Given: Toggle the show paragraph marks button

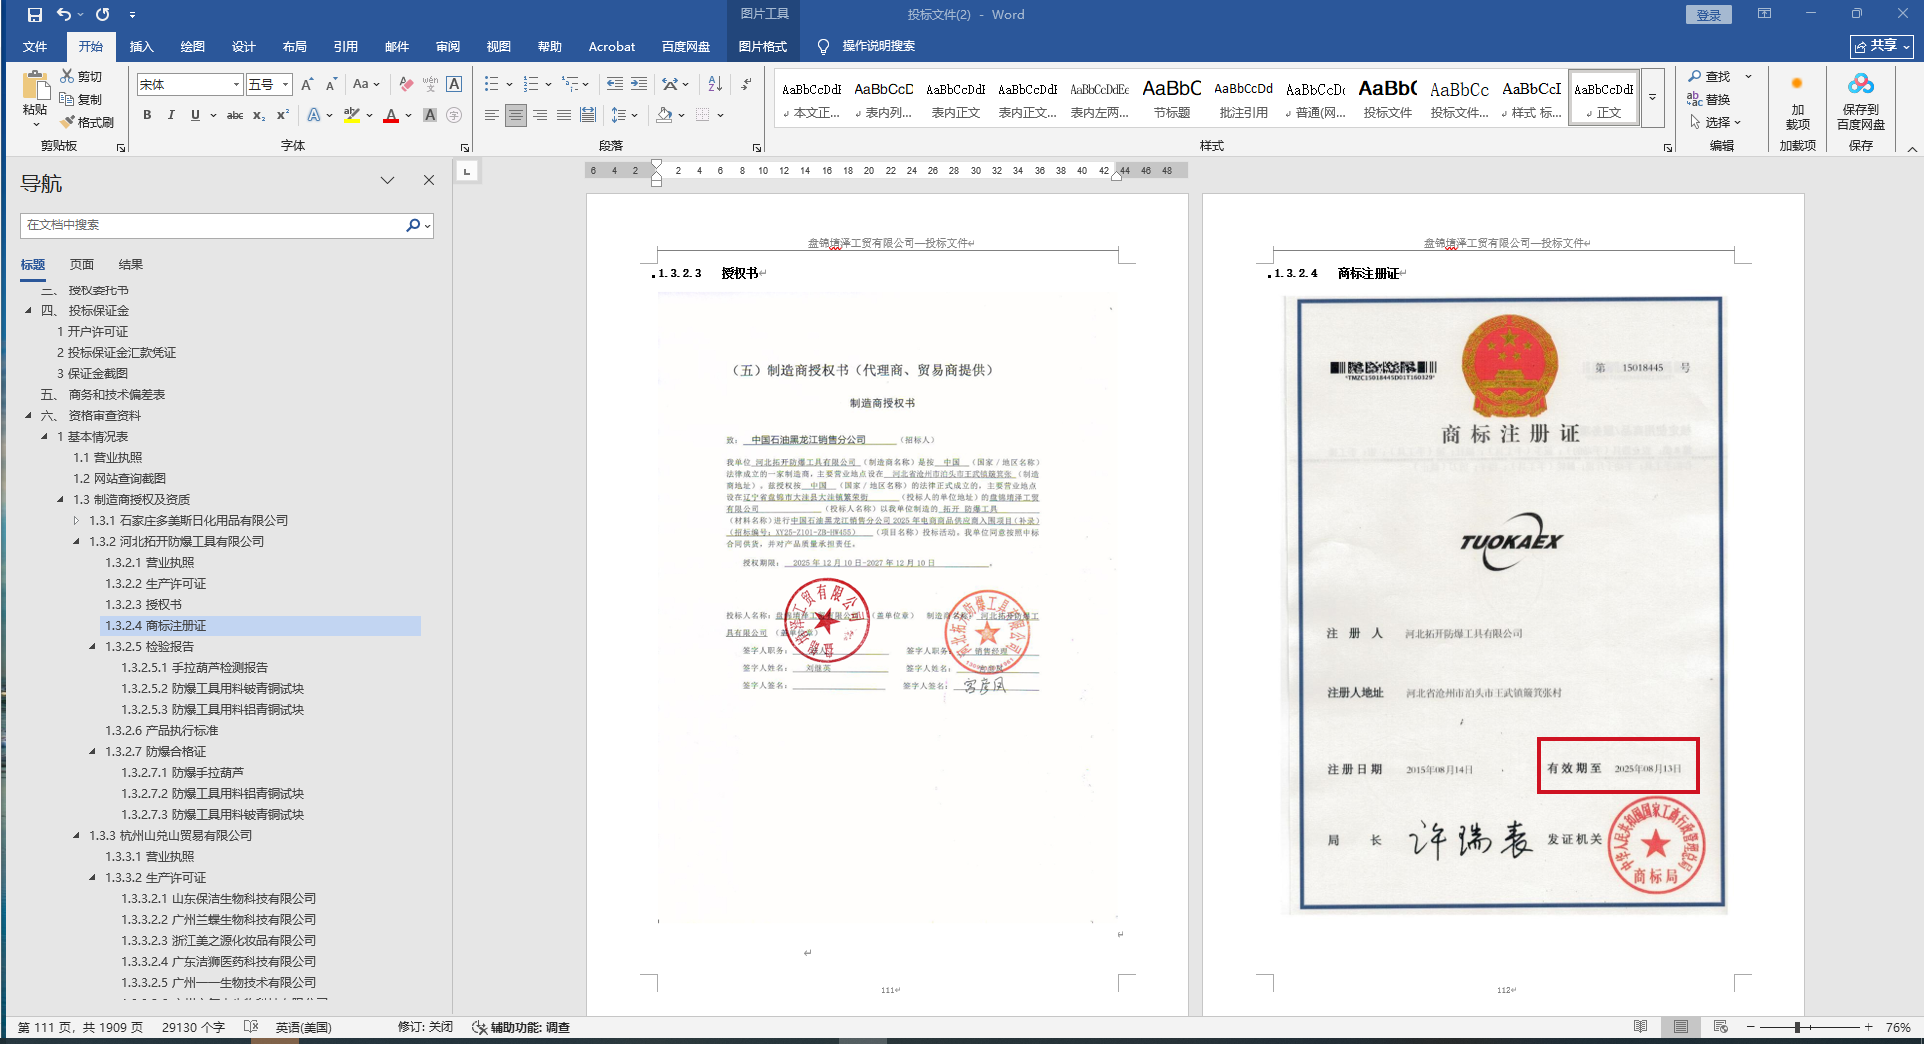Looking at the screenshot, I should tap(746, 84).
